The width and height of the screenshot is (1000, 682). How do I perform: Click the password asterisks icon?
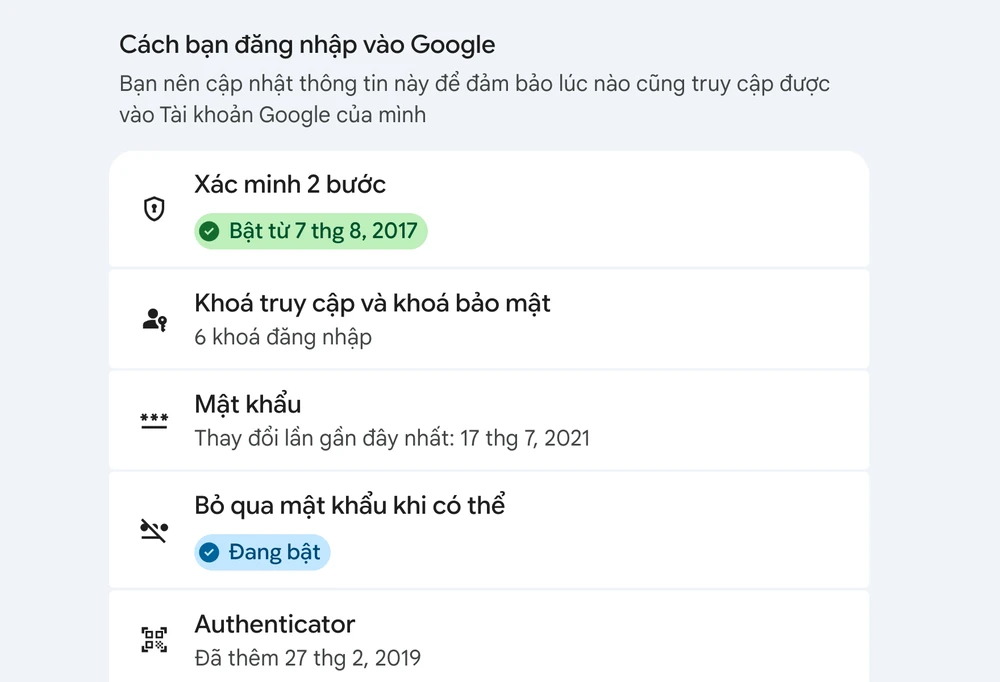[153, 420]
